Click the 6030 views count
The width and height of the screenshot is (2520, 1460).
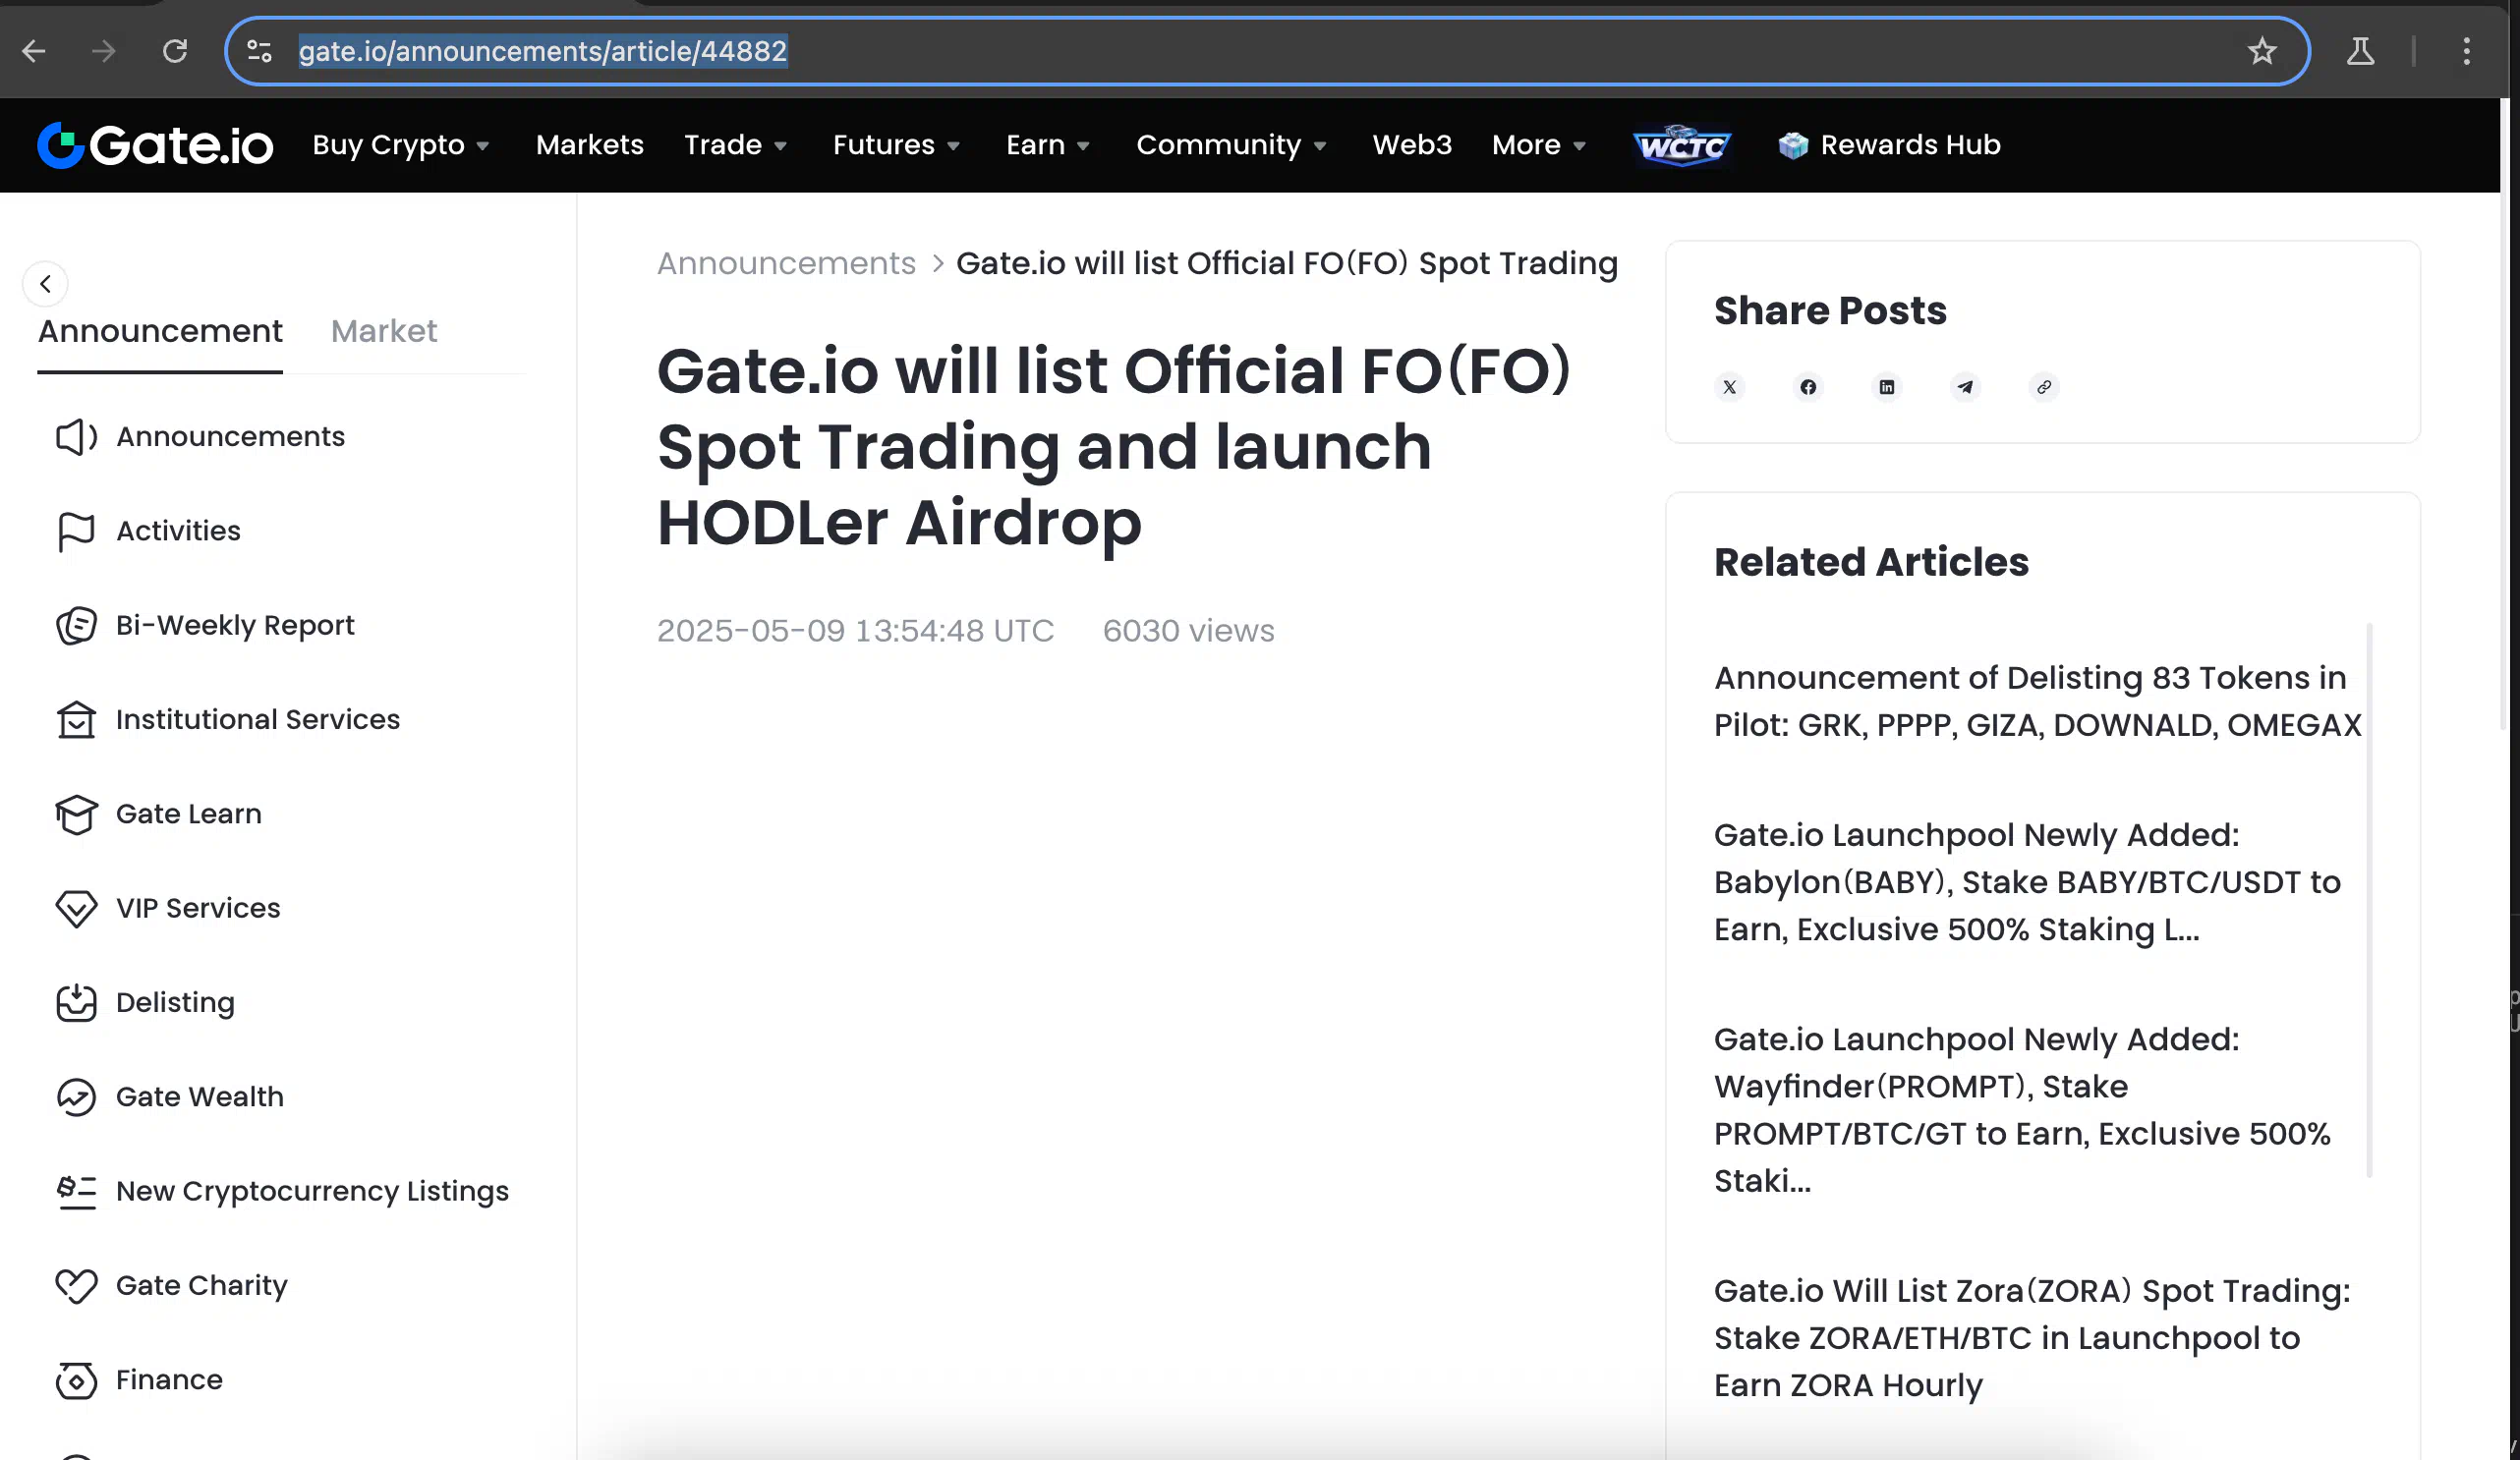[x=1188, y=632]
